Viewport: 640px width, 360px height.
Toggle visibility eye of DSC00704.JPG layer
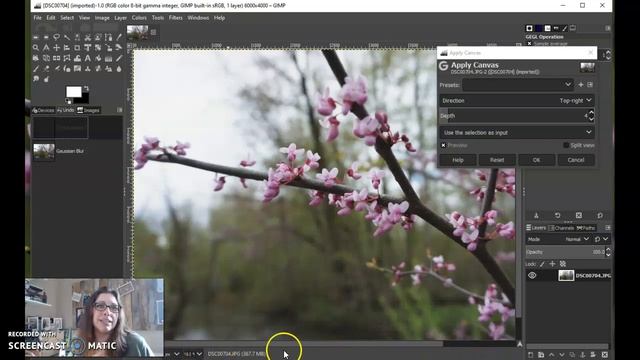pyautogui.click(x=532, y=276)
